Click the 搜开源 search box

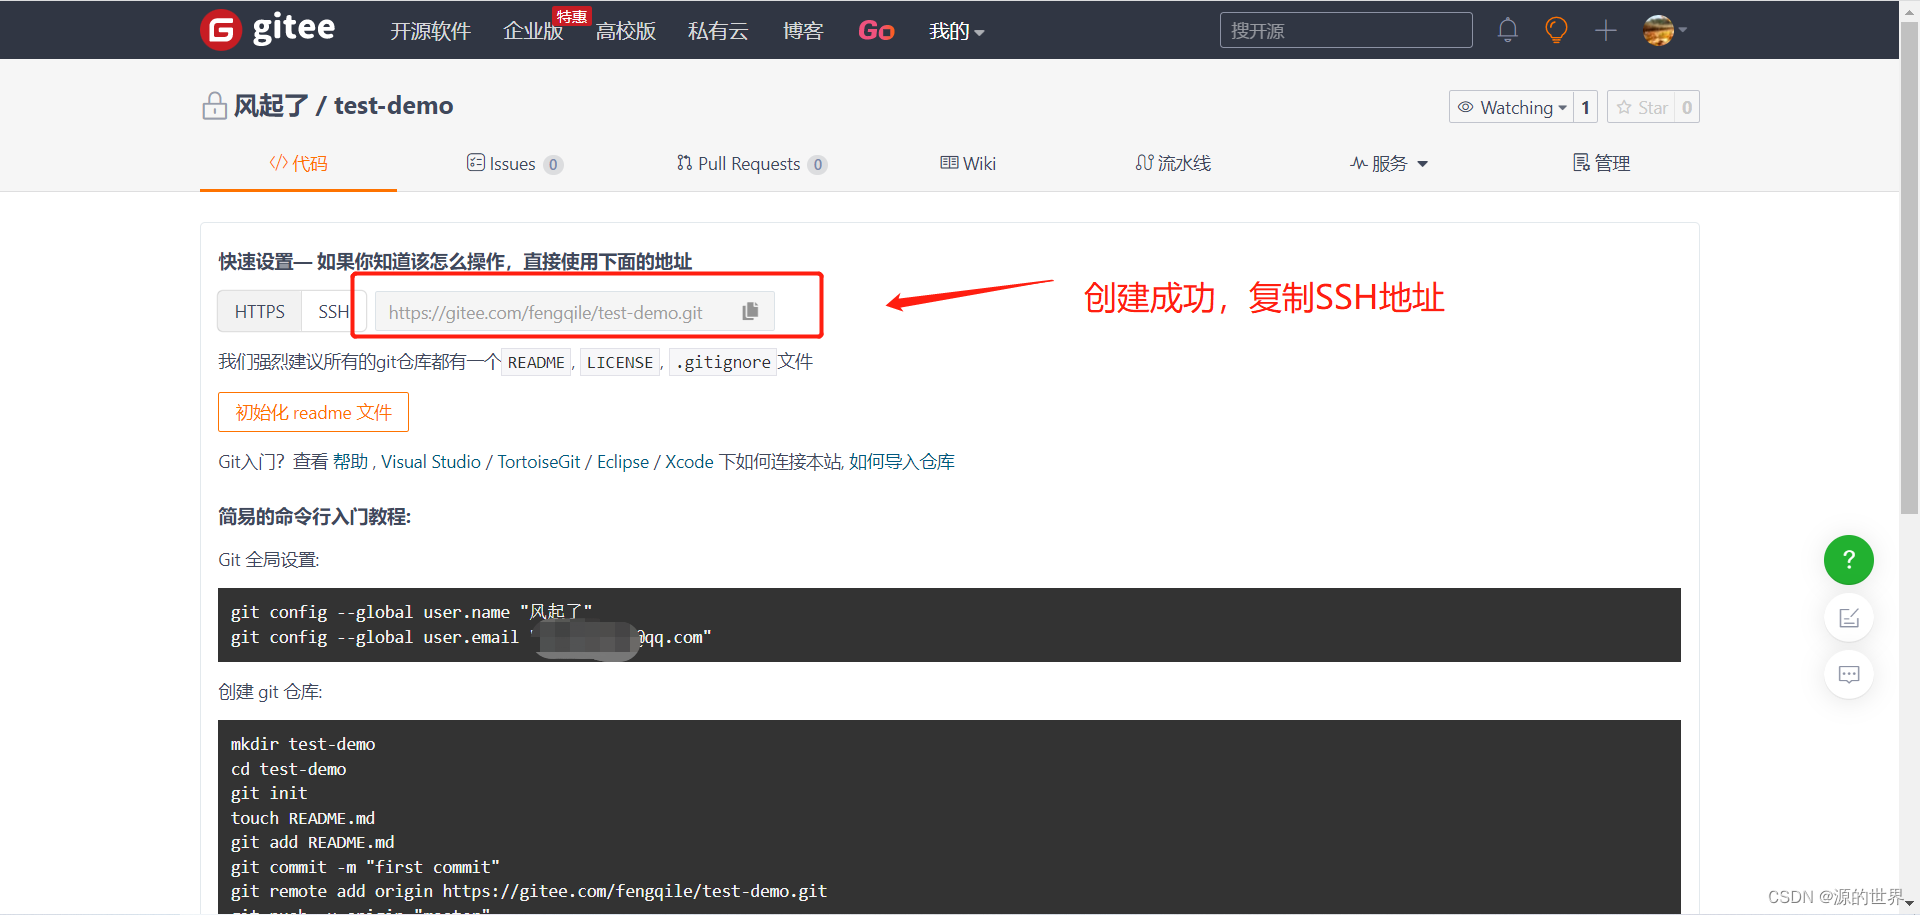(x=1346, y=30)
